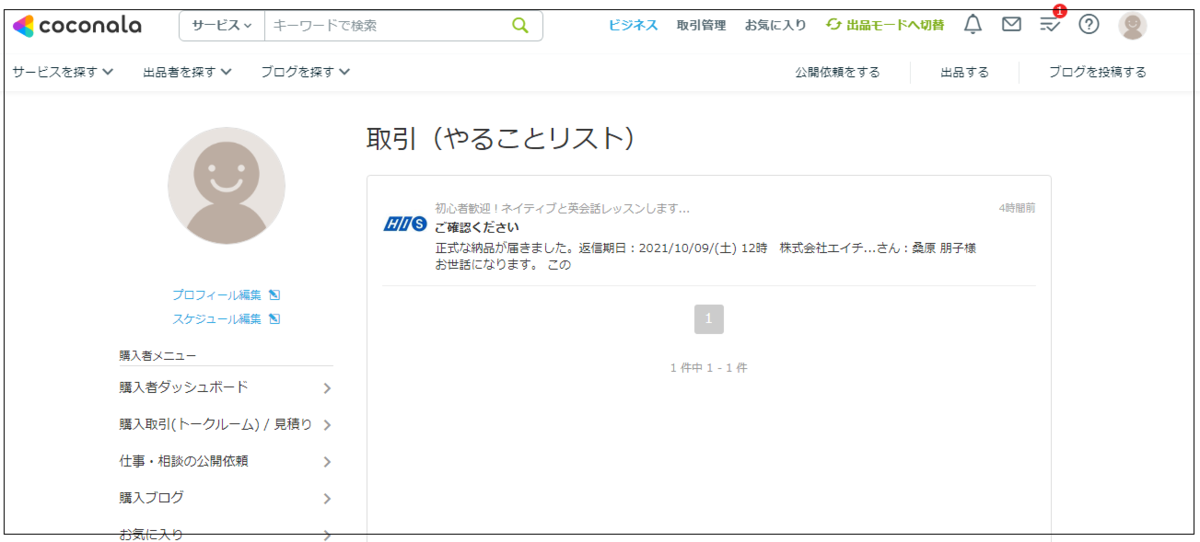Open the ご確認ください transaction entry
The height and width of the screenshot is (542, 1200).
click(x=477, y=227)
